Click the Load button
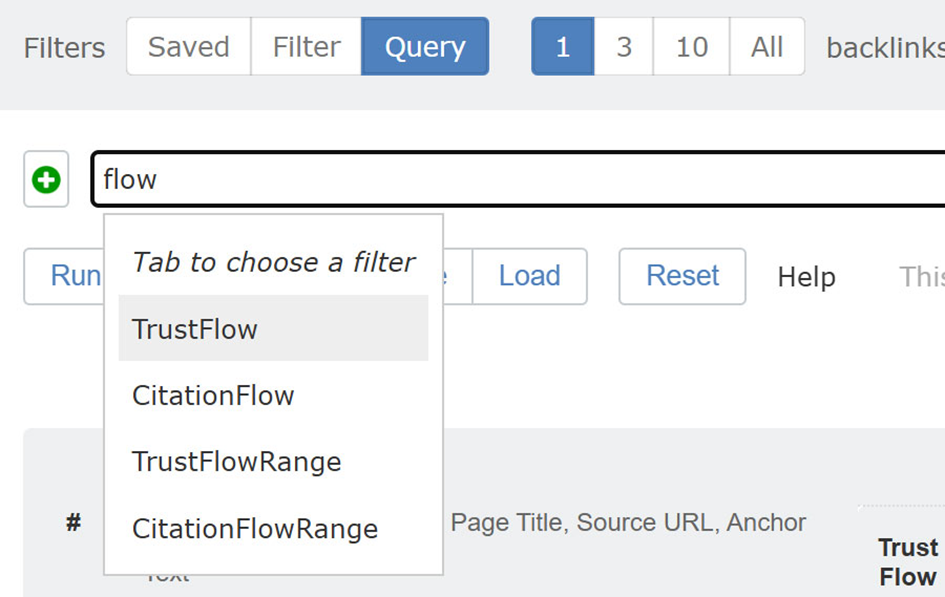 [529, 276]
